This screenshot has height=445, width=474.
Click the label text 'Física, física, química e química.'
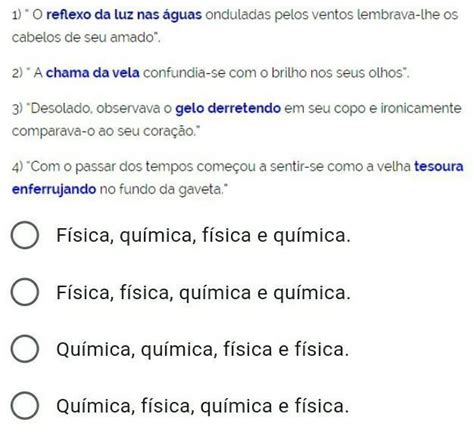coord(203,293)
